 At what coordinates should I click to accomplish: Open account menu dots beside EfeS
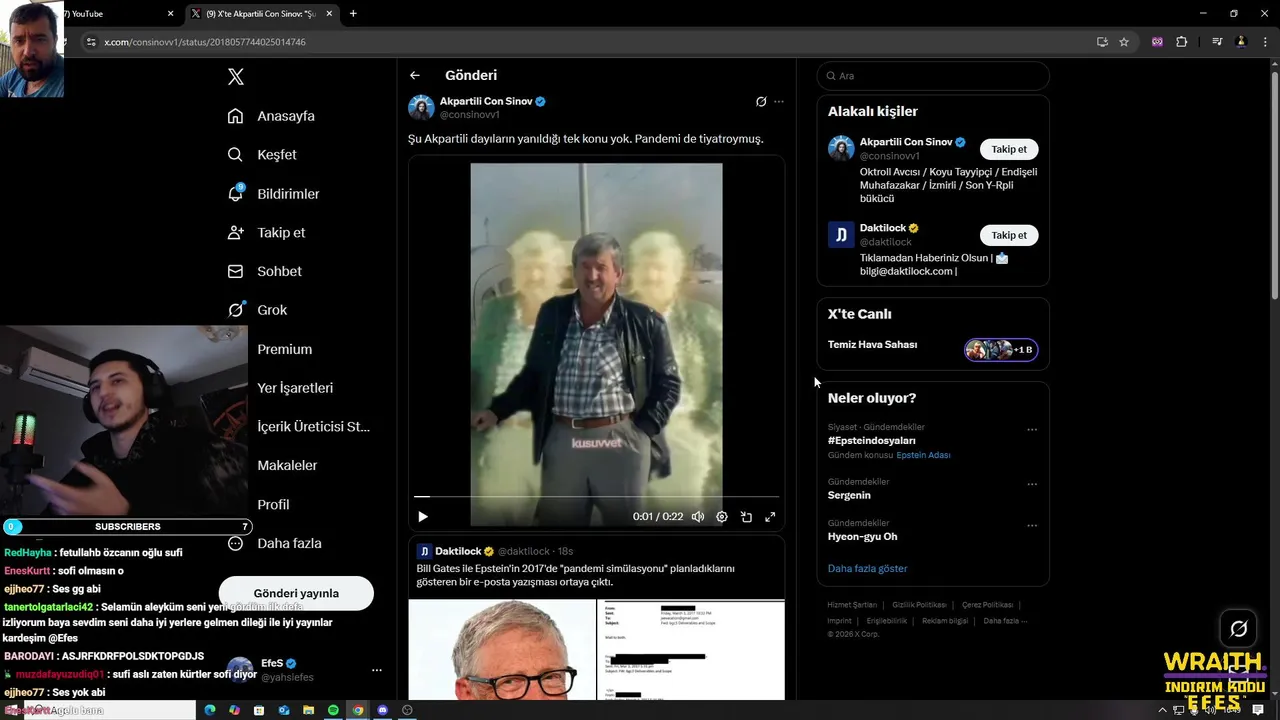click(377, 670)
